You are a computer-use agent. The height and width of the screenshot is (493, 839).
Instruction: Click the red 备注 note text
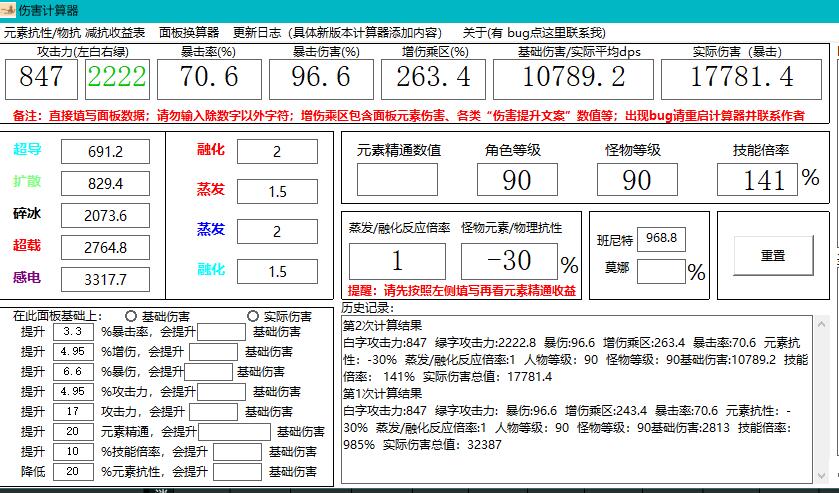[409, 116]
